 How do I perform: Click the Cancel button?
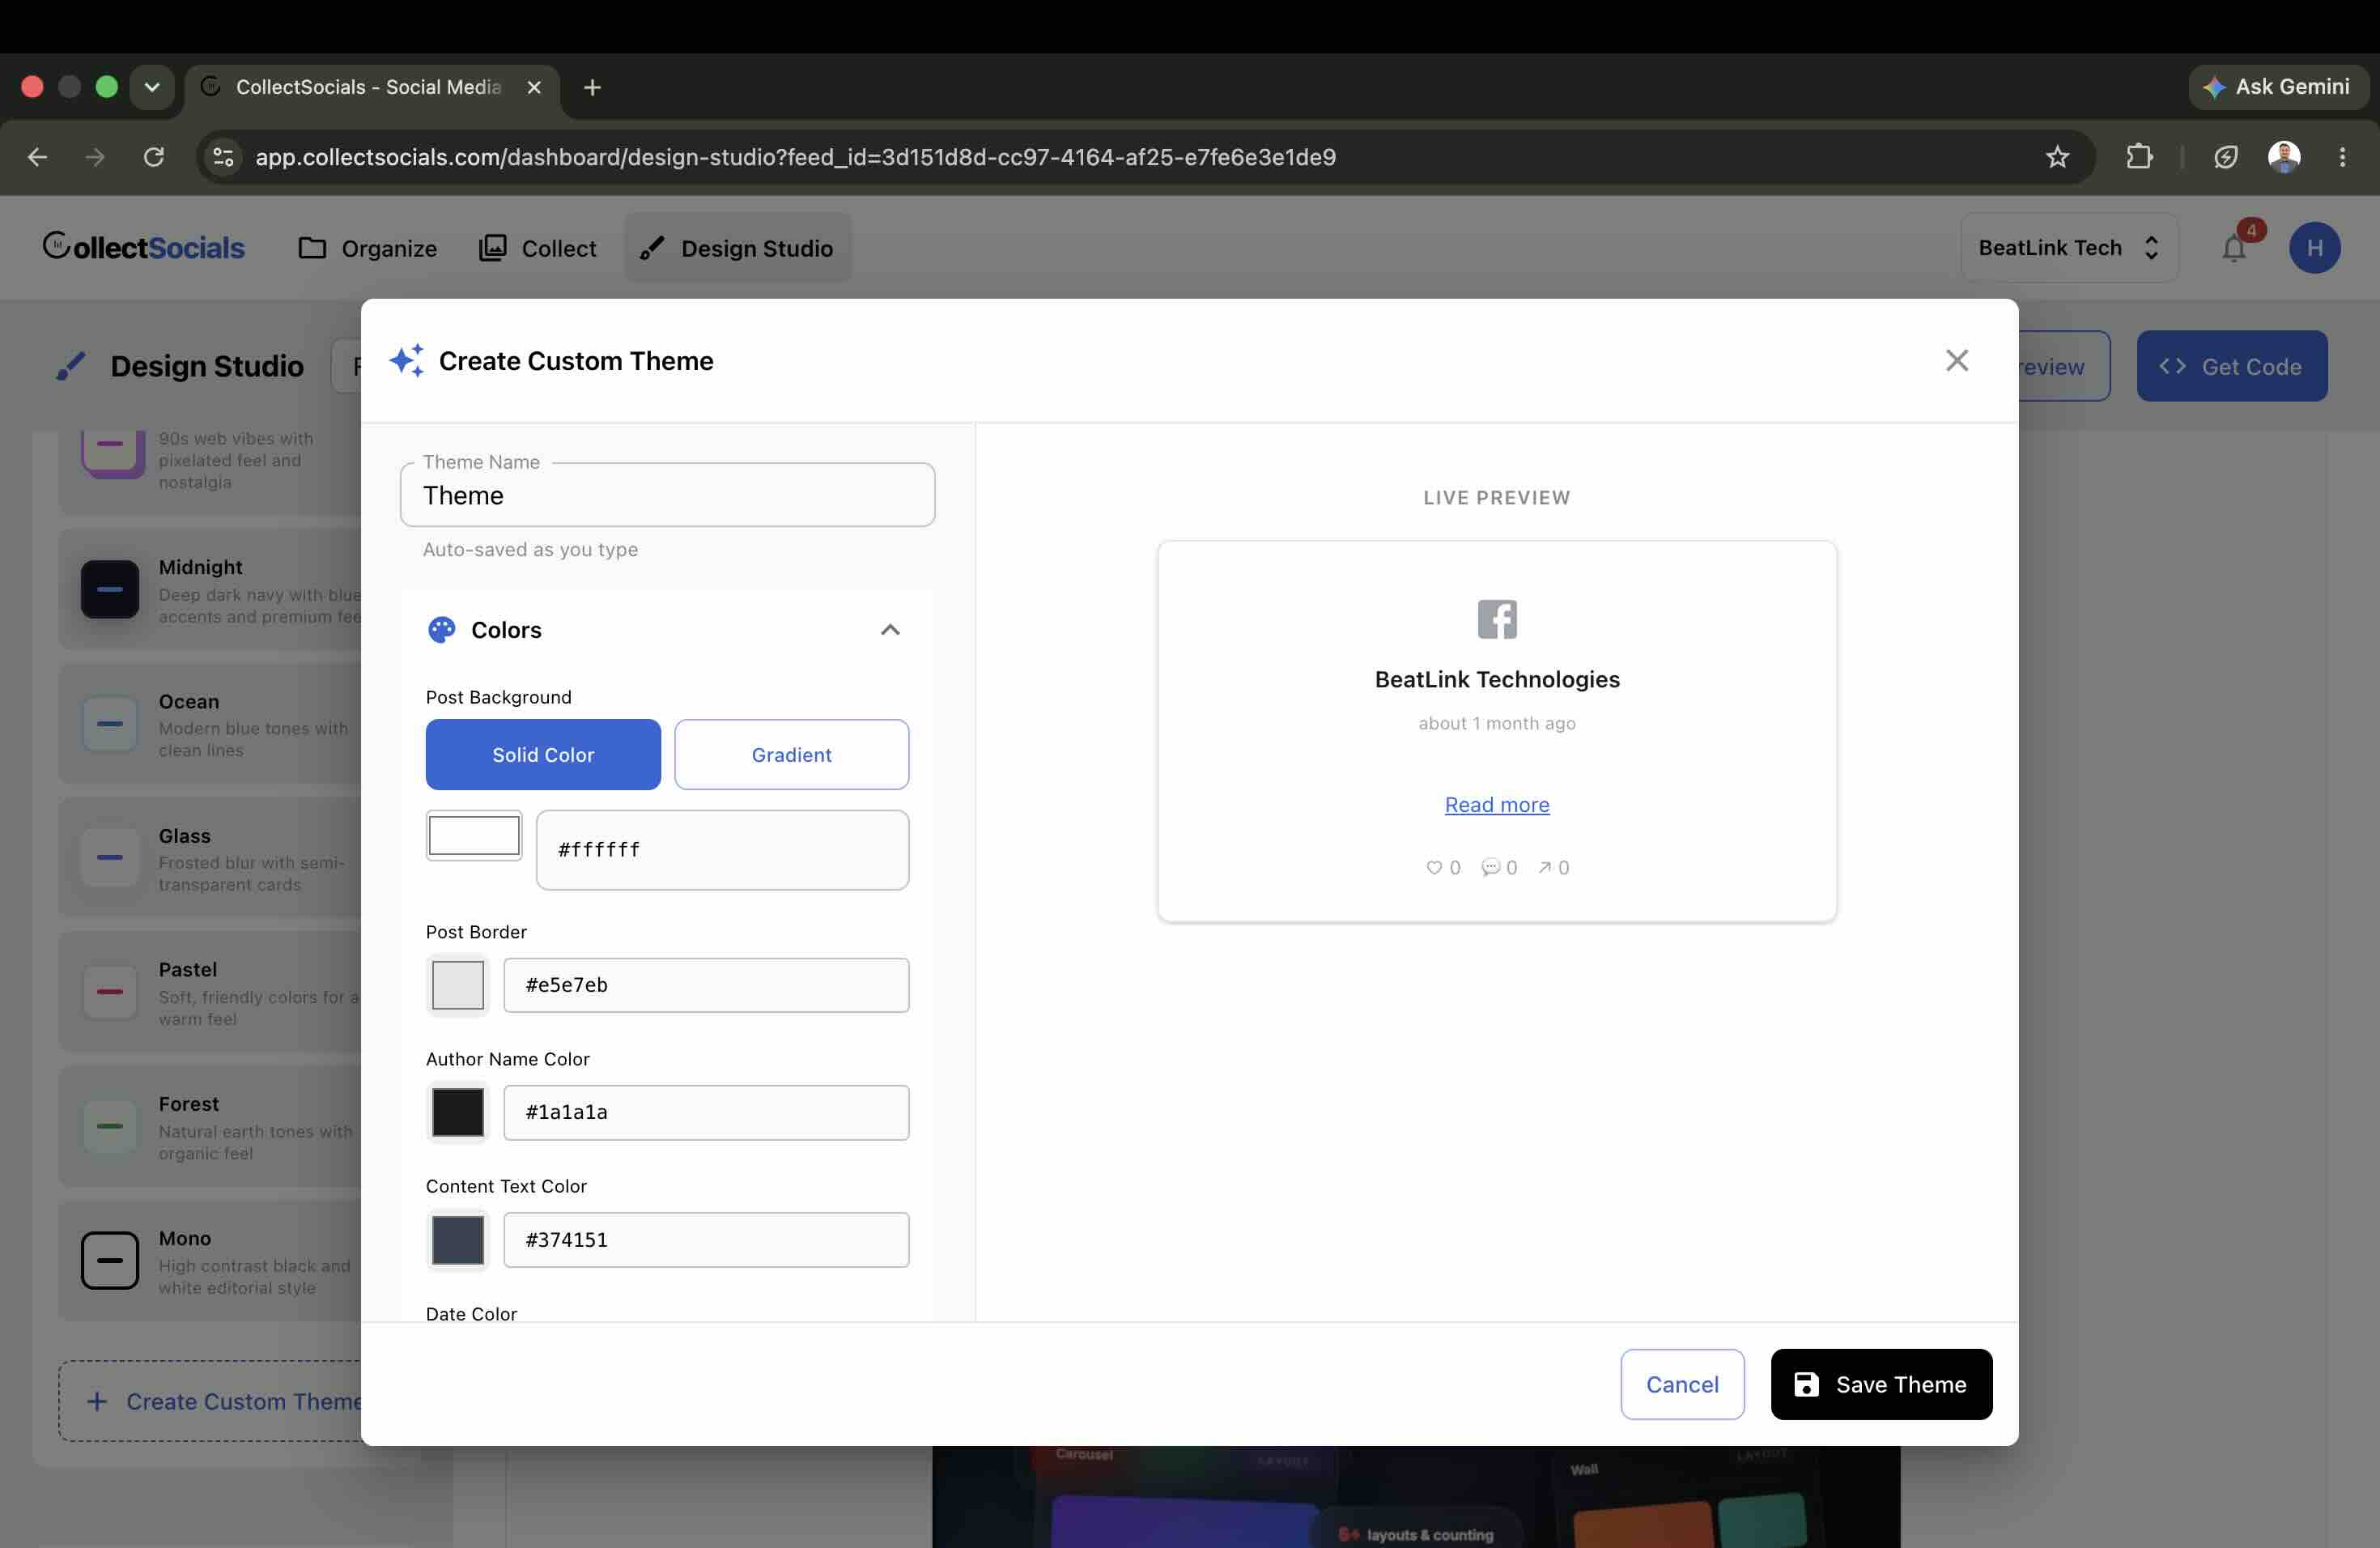pyautogui.click(x=1682, y=1385)
